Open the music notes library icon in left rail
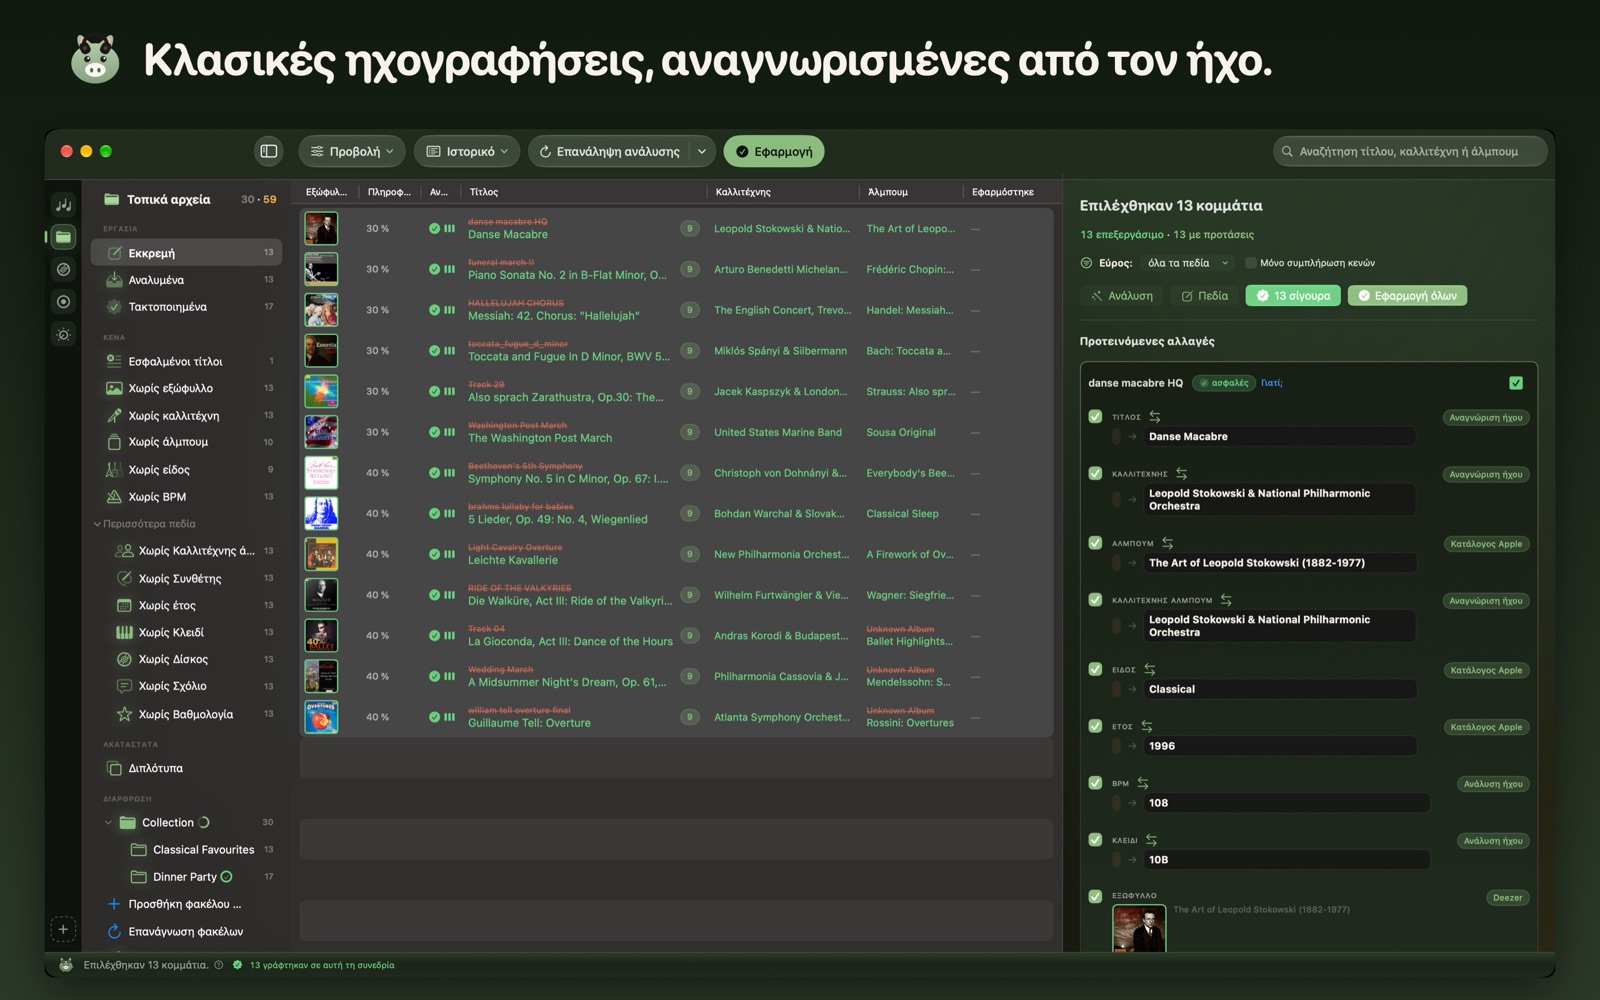 coord(63,205)
